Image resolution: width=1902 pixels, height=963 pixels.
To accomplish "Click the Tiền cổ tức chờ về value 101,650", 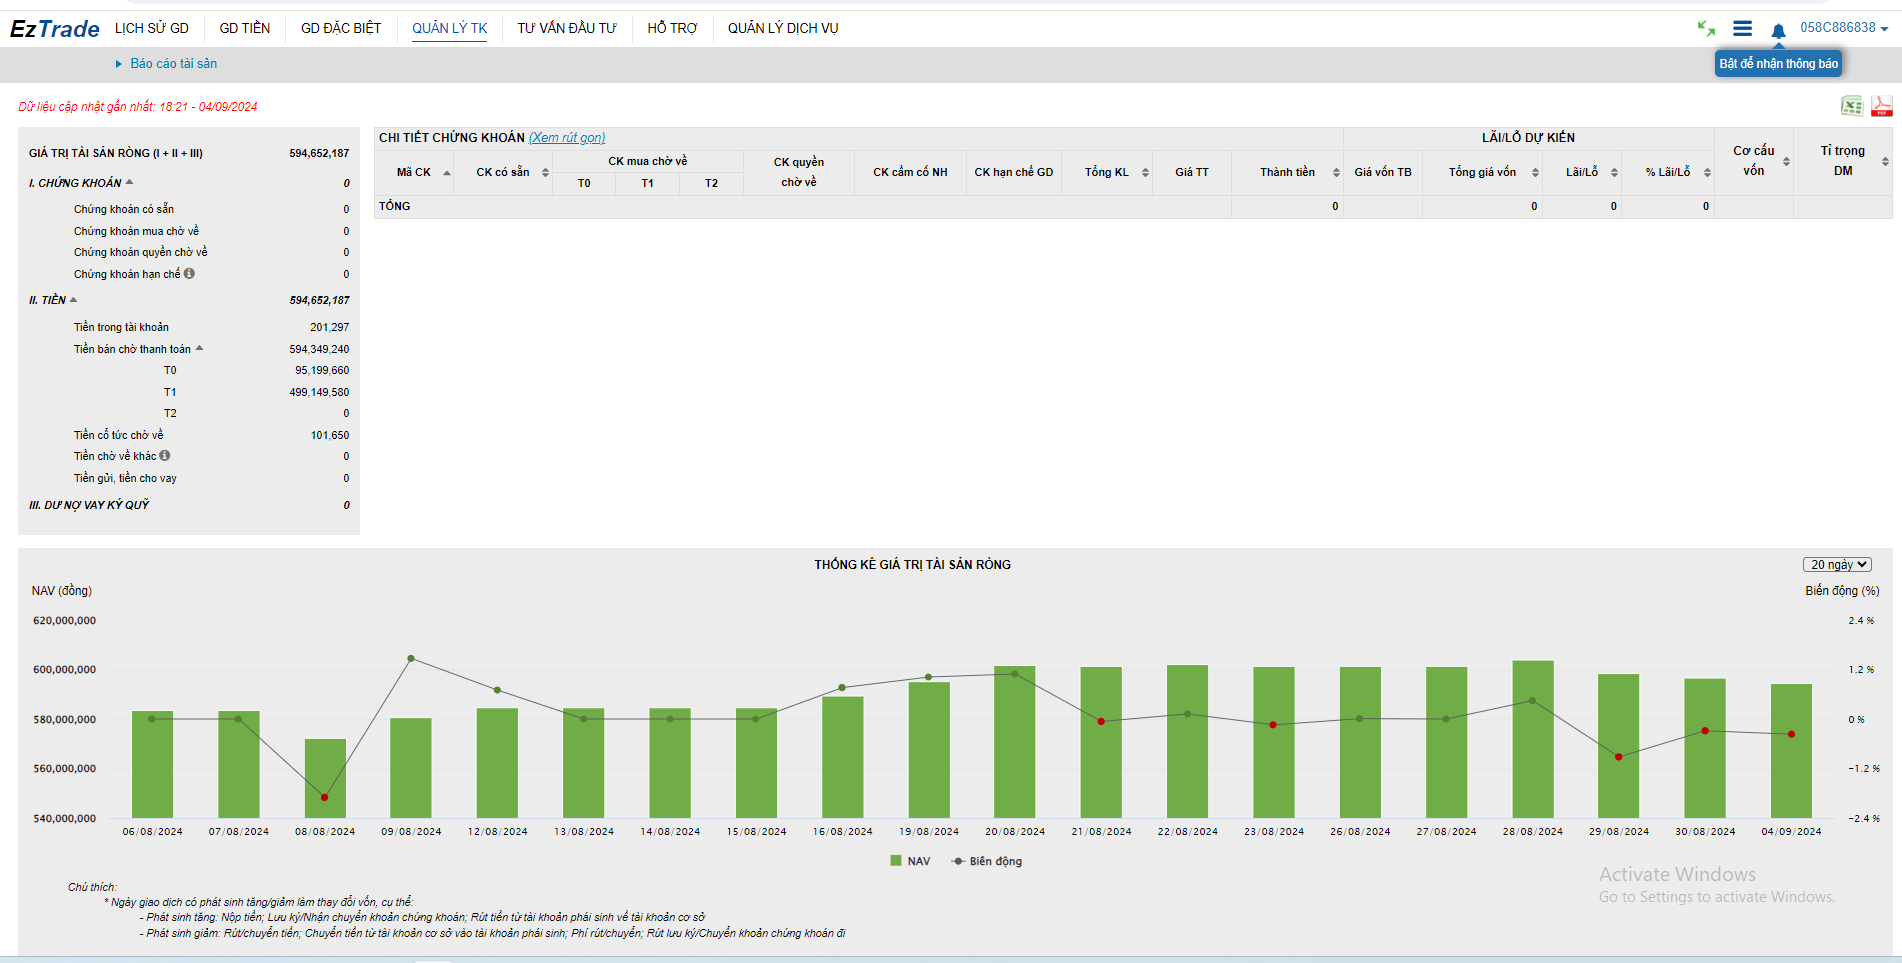I will point(330,435).
